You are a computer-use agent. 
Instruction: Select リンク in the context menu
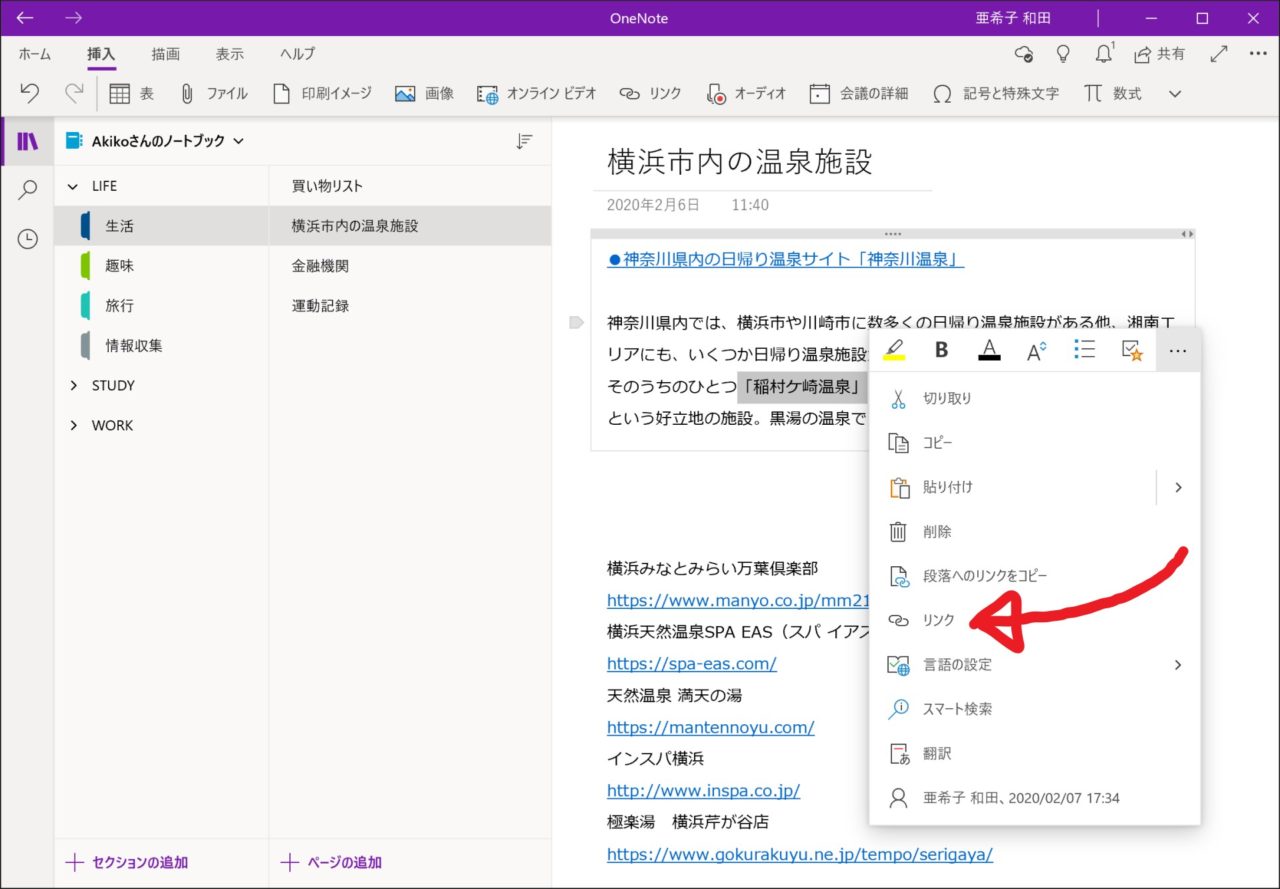(938, 620)
